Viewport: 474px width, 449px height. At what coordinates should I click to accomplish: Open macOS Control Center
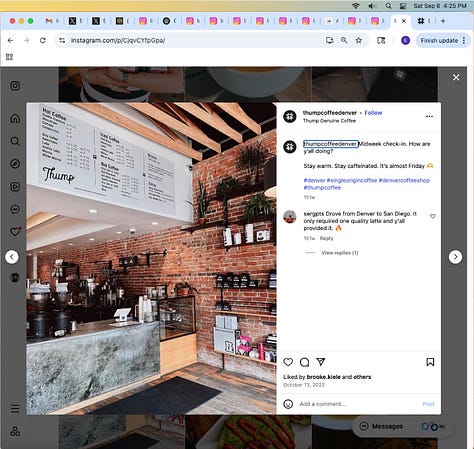coord(403,6)
